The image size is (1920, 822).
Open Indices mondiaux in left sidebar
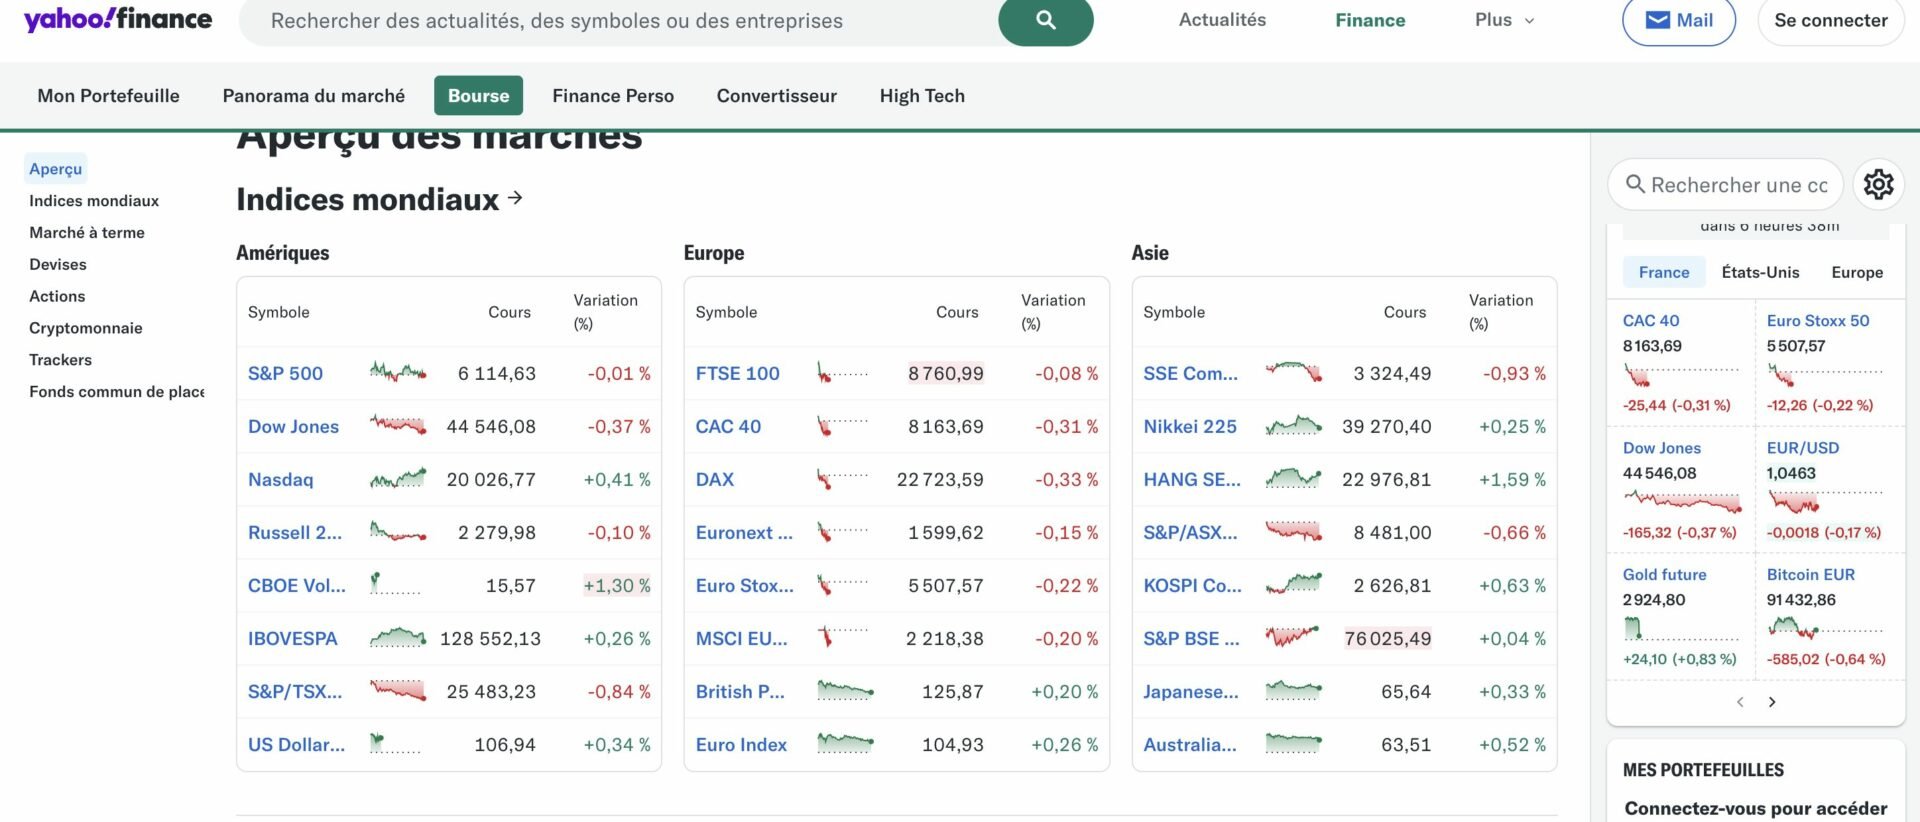pos(94,201)
